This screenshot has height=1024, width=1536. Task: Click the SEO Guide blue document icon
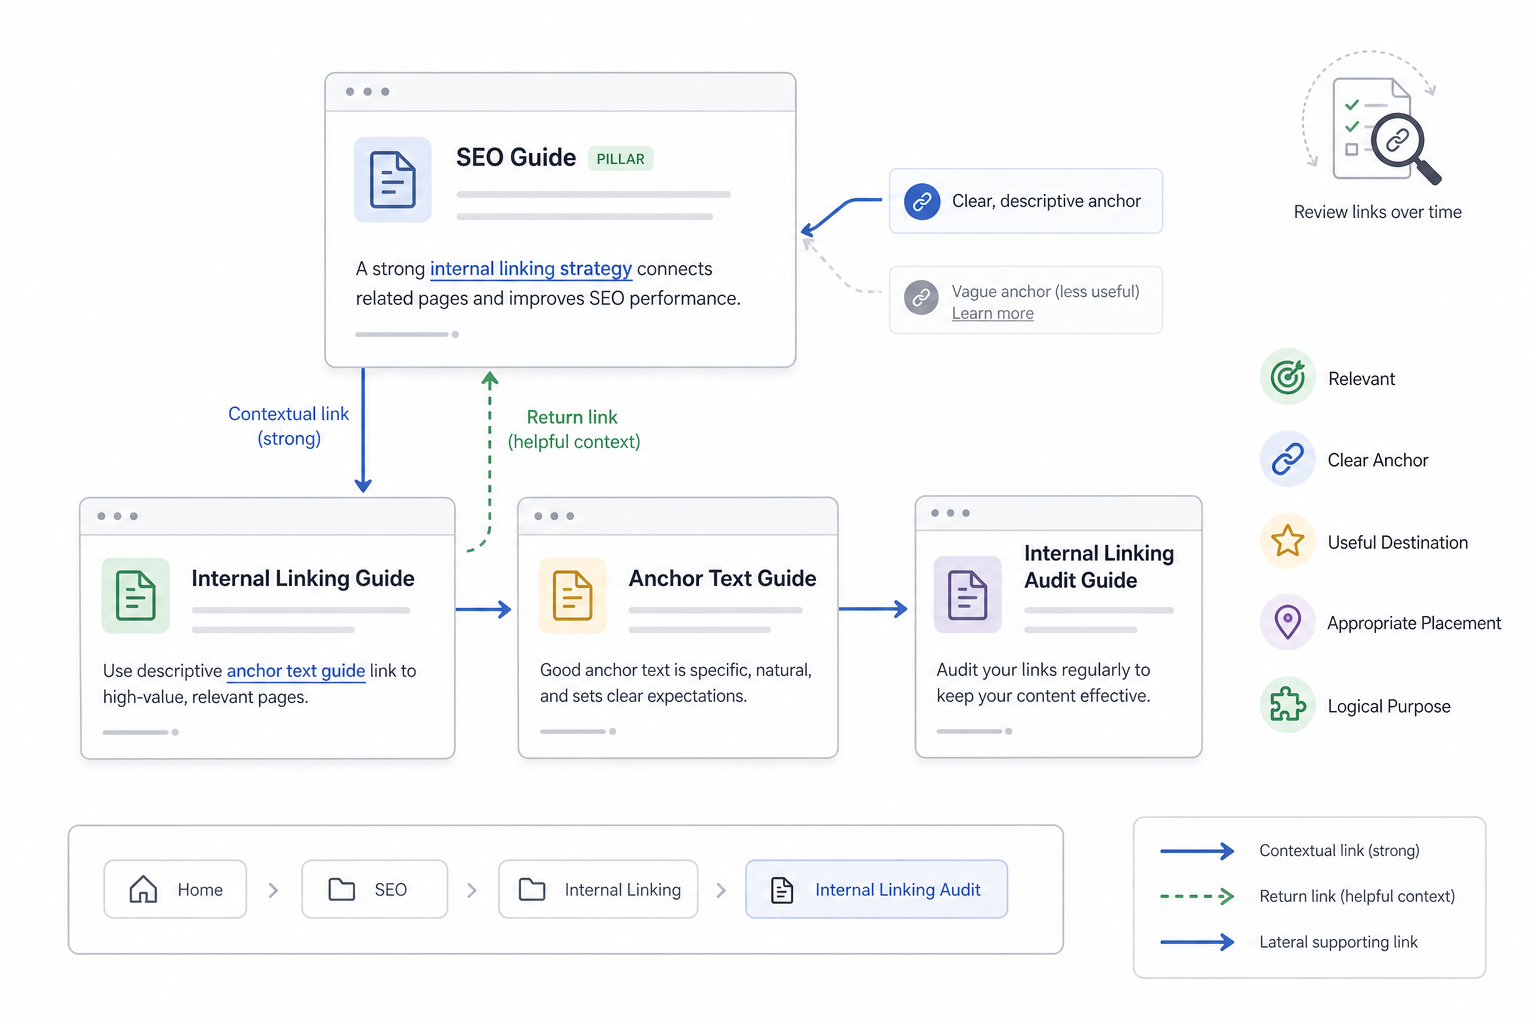[393, 180]
